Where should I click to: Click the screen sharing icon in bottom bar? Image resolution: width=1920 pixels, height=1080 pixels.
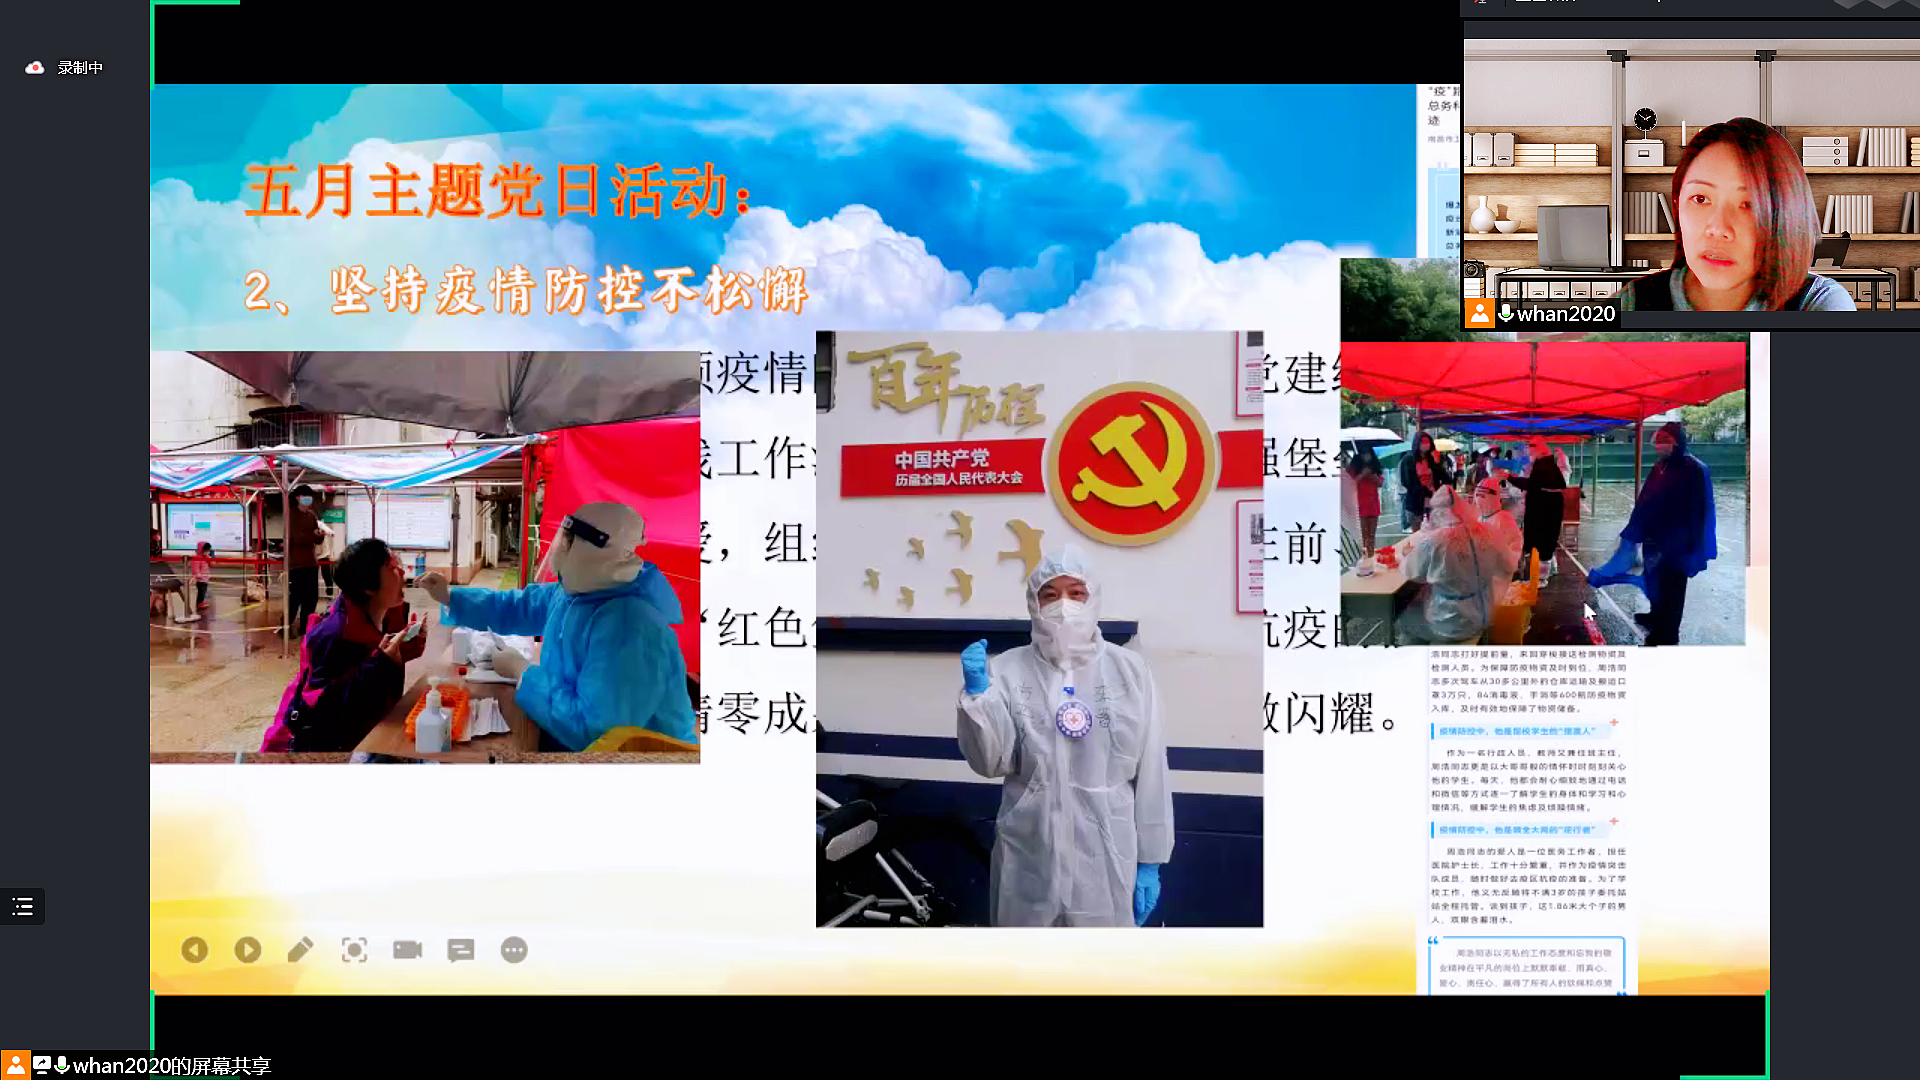[42, 1065]
